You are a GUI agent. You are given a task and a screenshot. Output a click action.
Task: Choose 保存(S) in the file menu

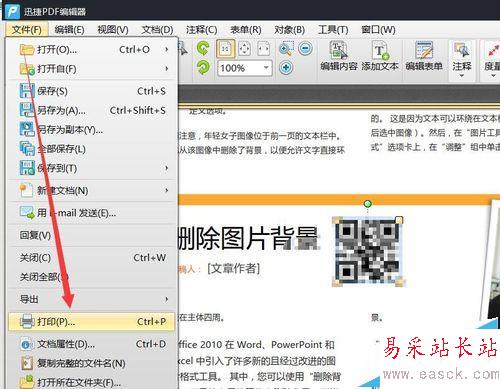[91, 91]
